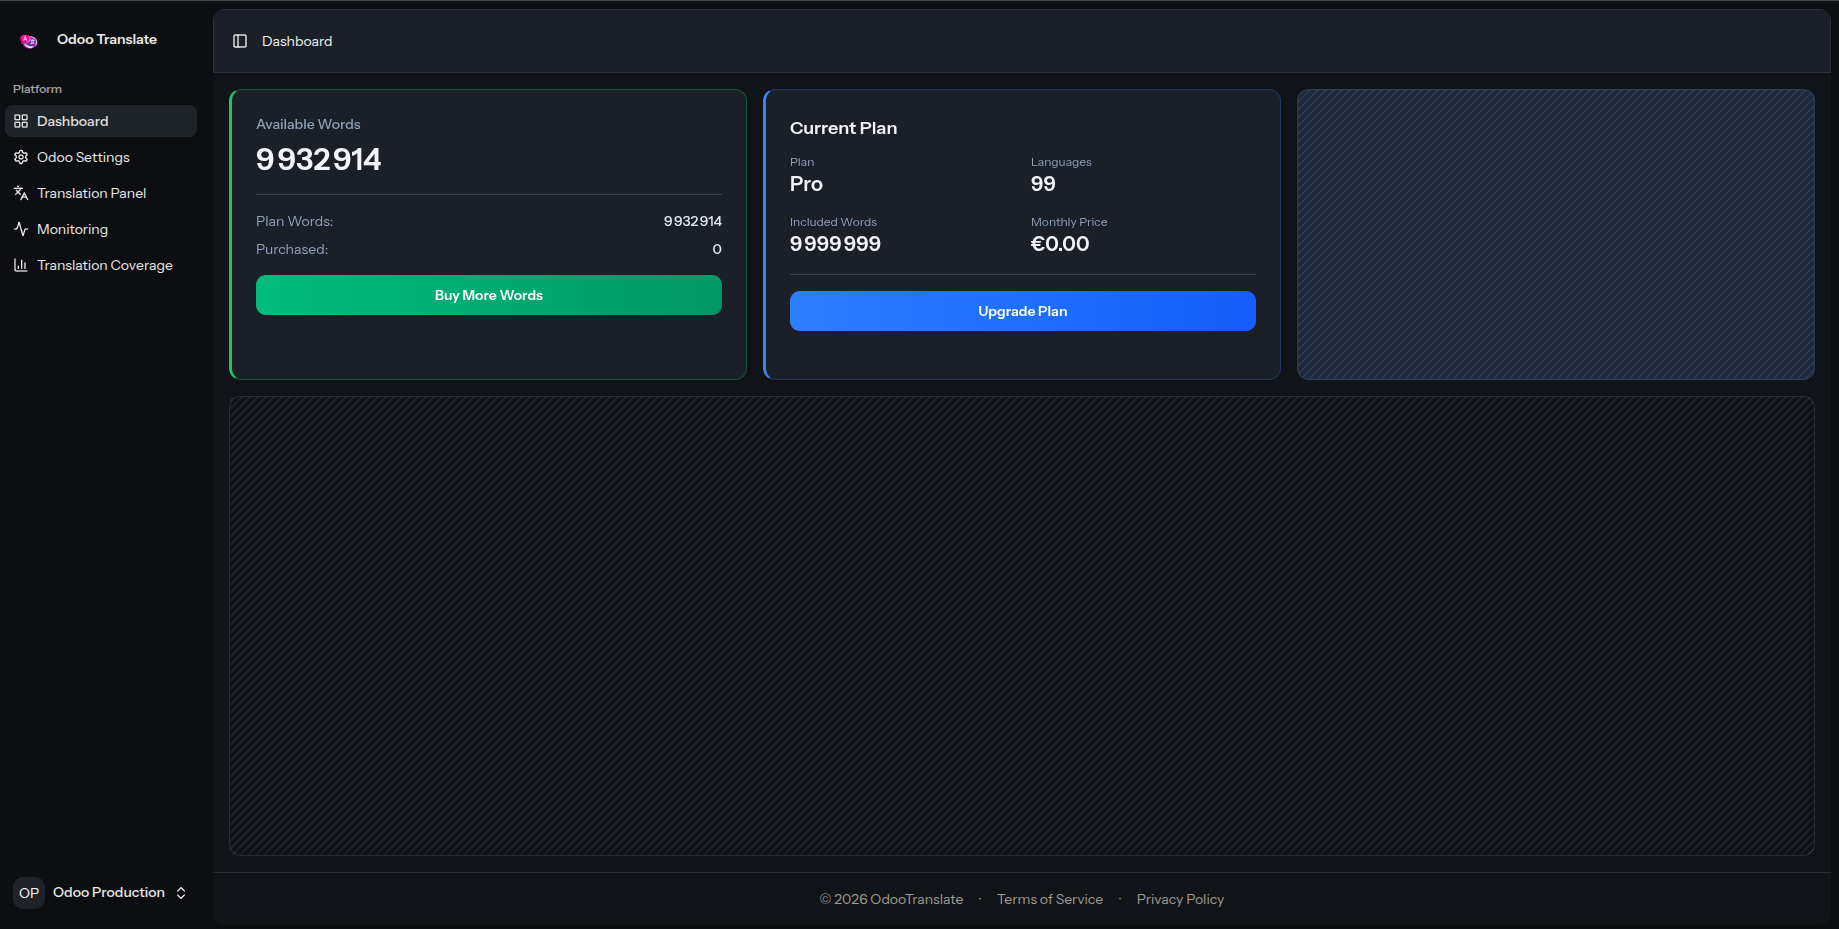
Task: Click the © 2026 OdooTranslate text
Action: click(x=891, y=899)
